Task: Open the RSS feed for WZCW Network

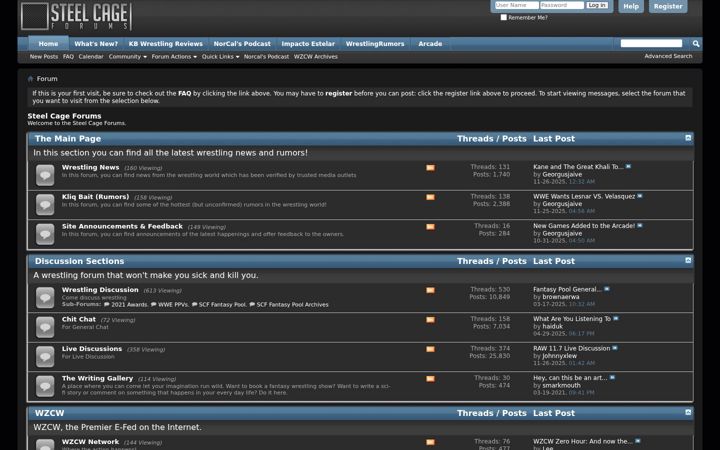Action: click(430, 442)
